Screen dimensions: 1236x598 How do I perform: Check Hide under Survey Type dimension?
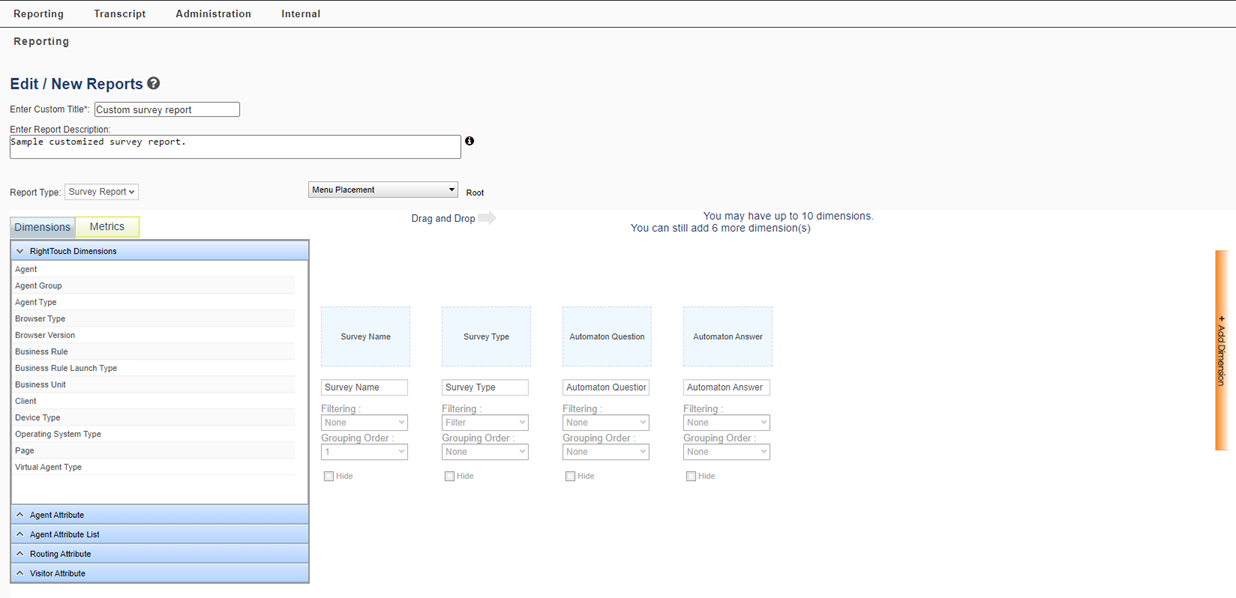coord(450,477)
